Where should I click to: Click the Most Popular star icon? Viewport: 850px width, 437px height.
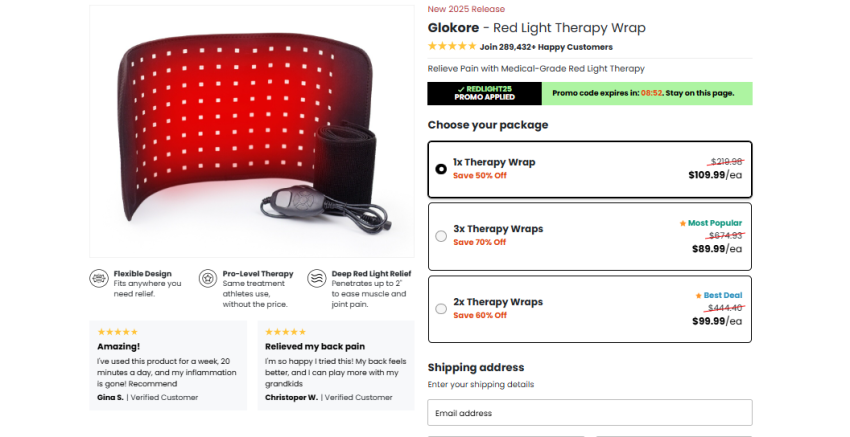(683, 223)
